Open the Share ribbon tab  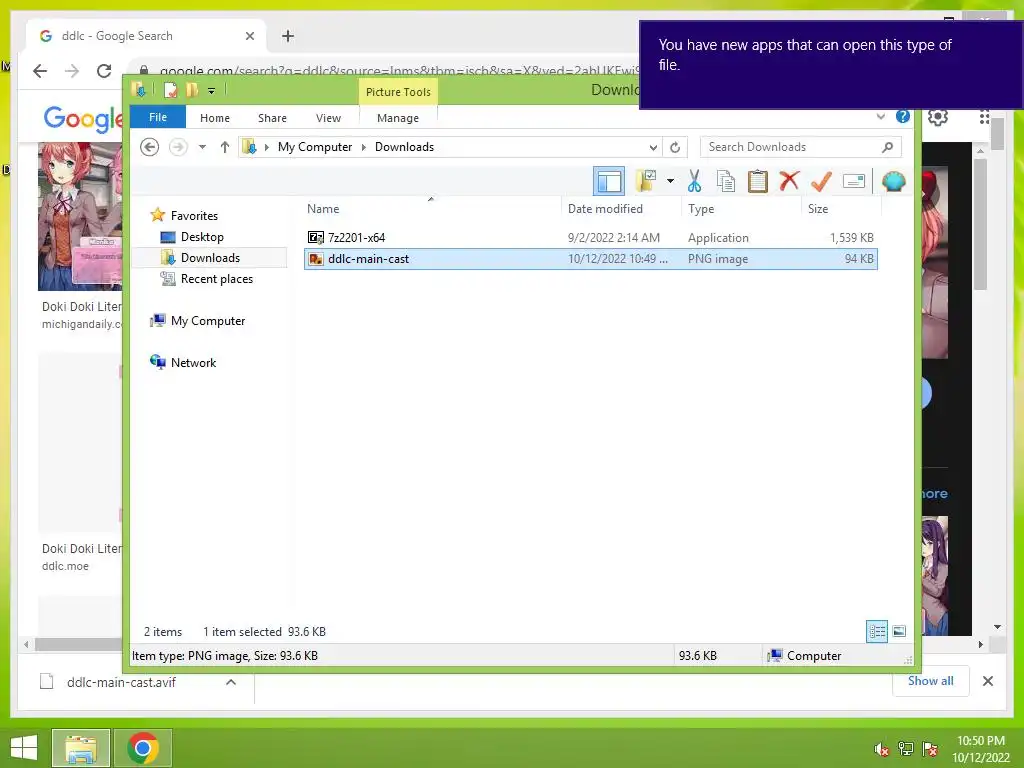[x=272, y=118]
